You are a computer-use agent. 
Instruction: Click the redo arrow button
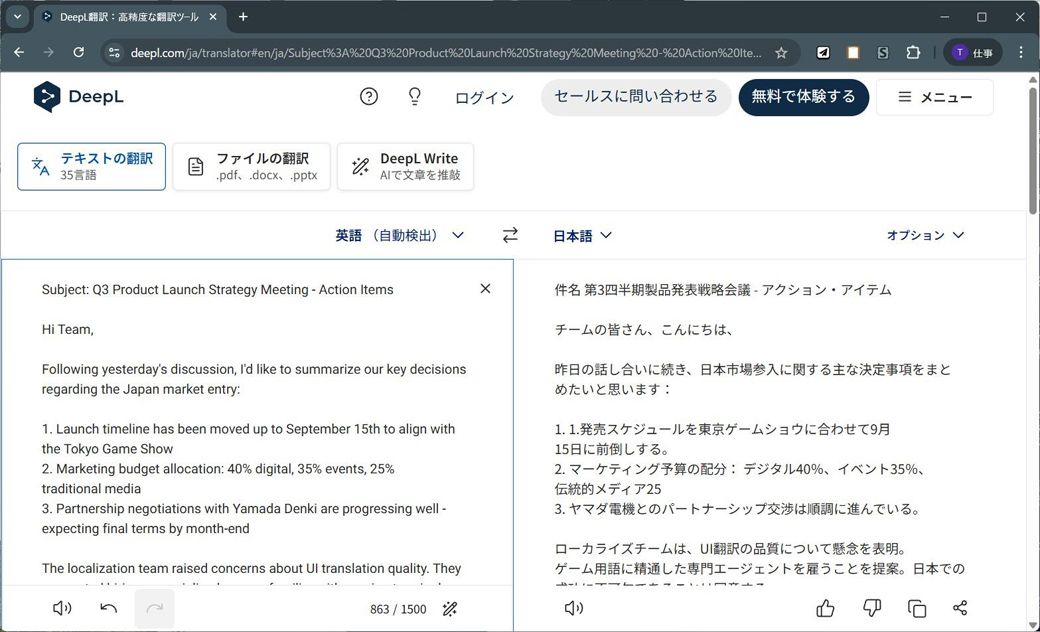[x=155, y=608]
